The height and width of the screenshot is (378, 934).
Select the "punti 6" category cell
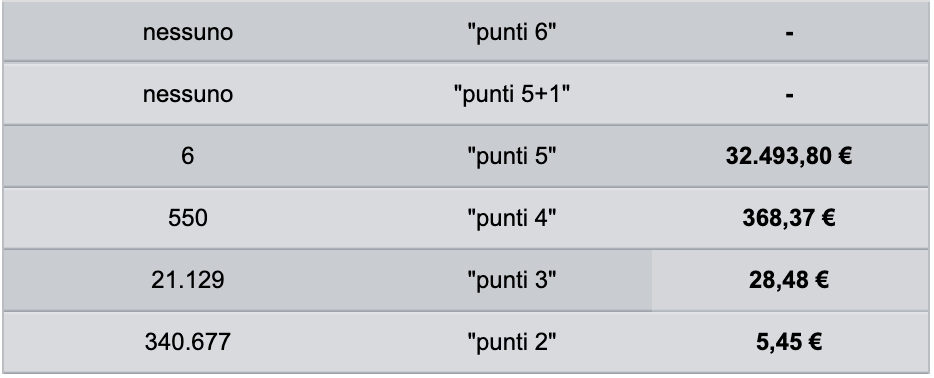[x=512, y=32]
